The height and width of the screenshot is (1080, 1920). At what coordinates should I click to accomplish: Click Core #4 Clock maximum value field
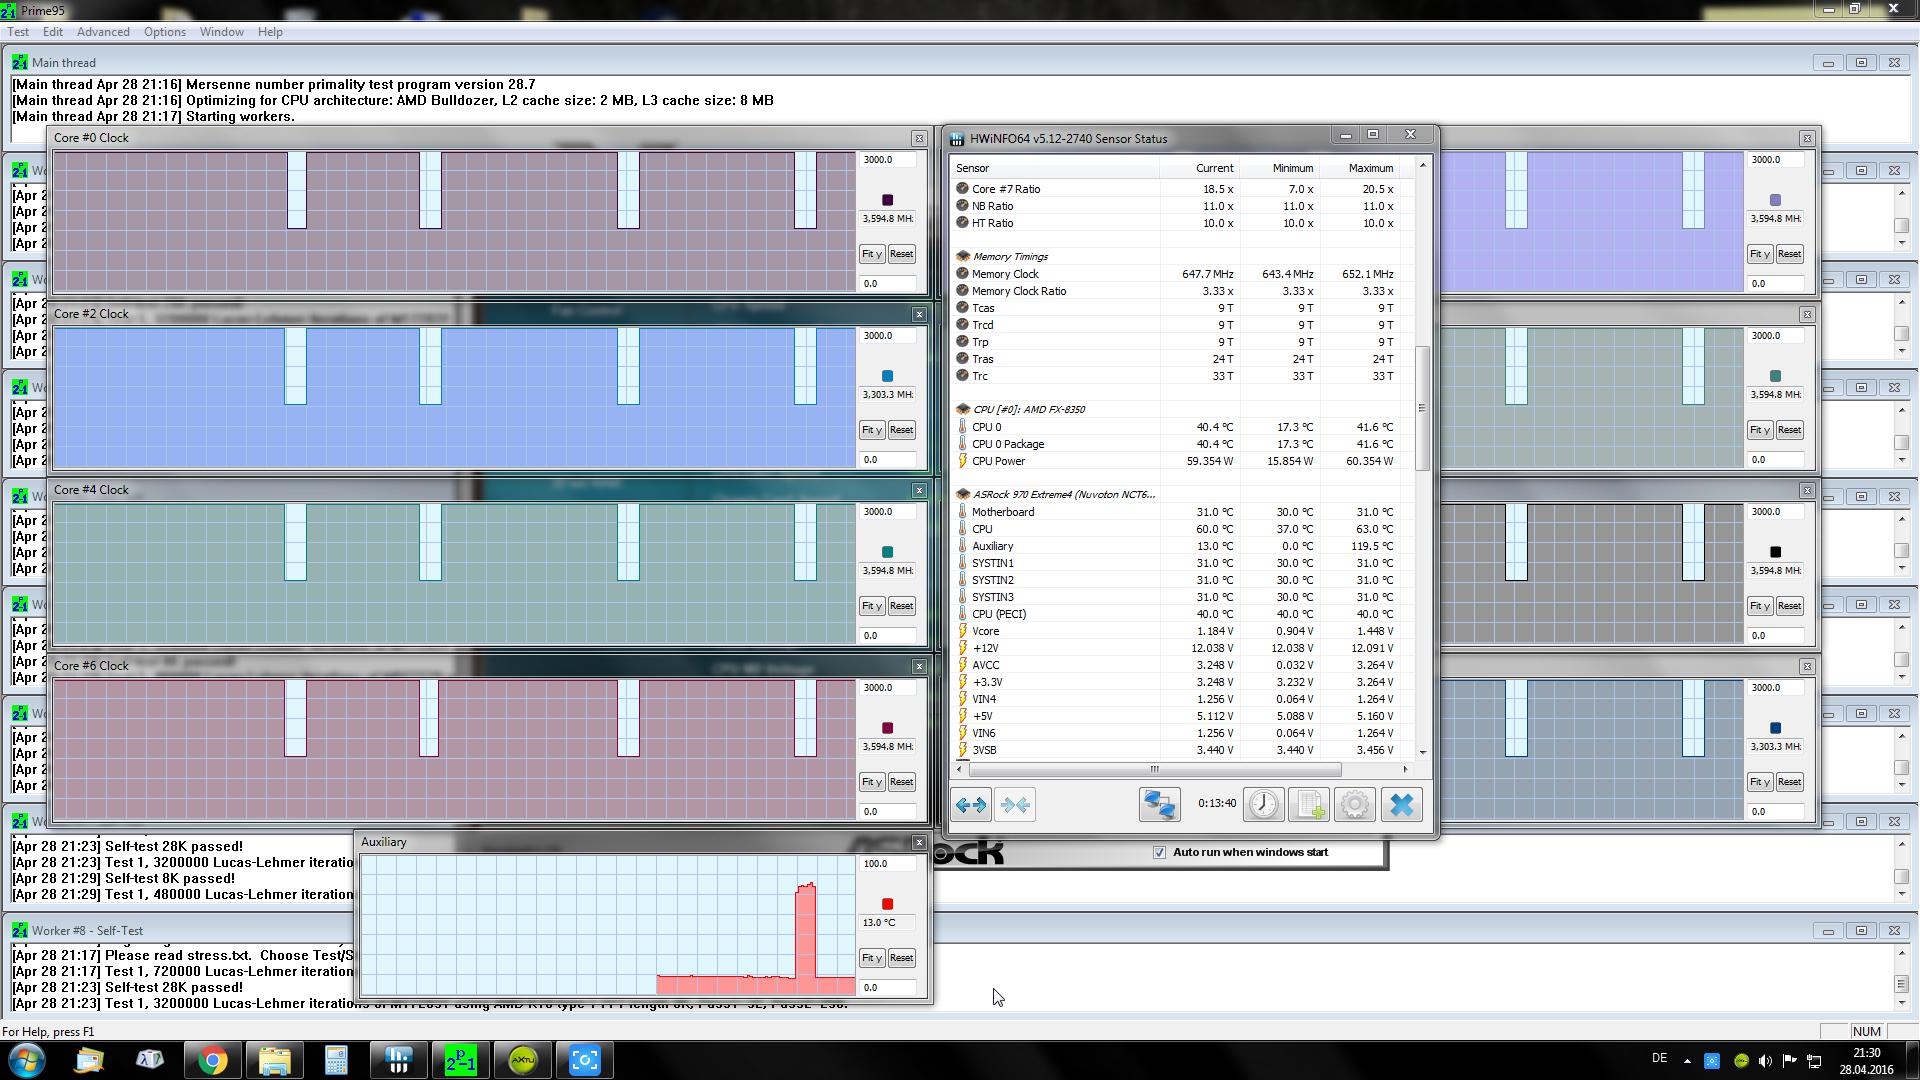pos(886,512)
